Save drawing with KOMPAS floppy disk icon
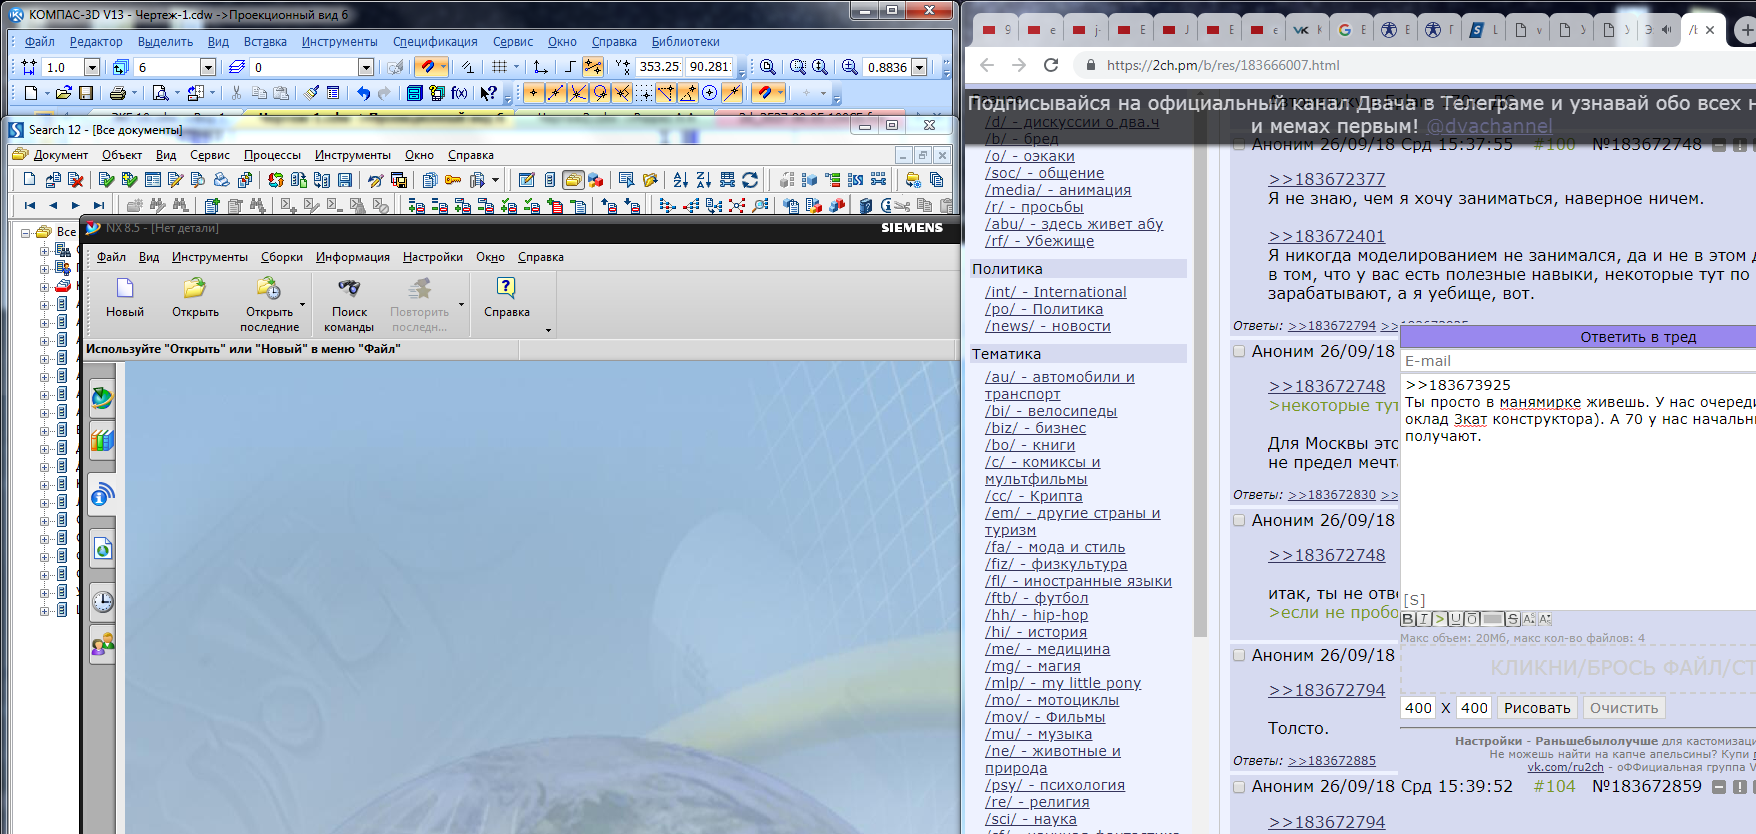 86,93
